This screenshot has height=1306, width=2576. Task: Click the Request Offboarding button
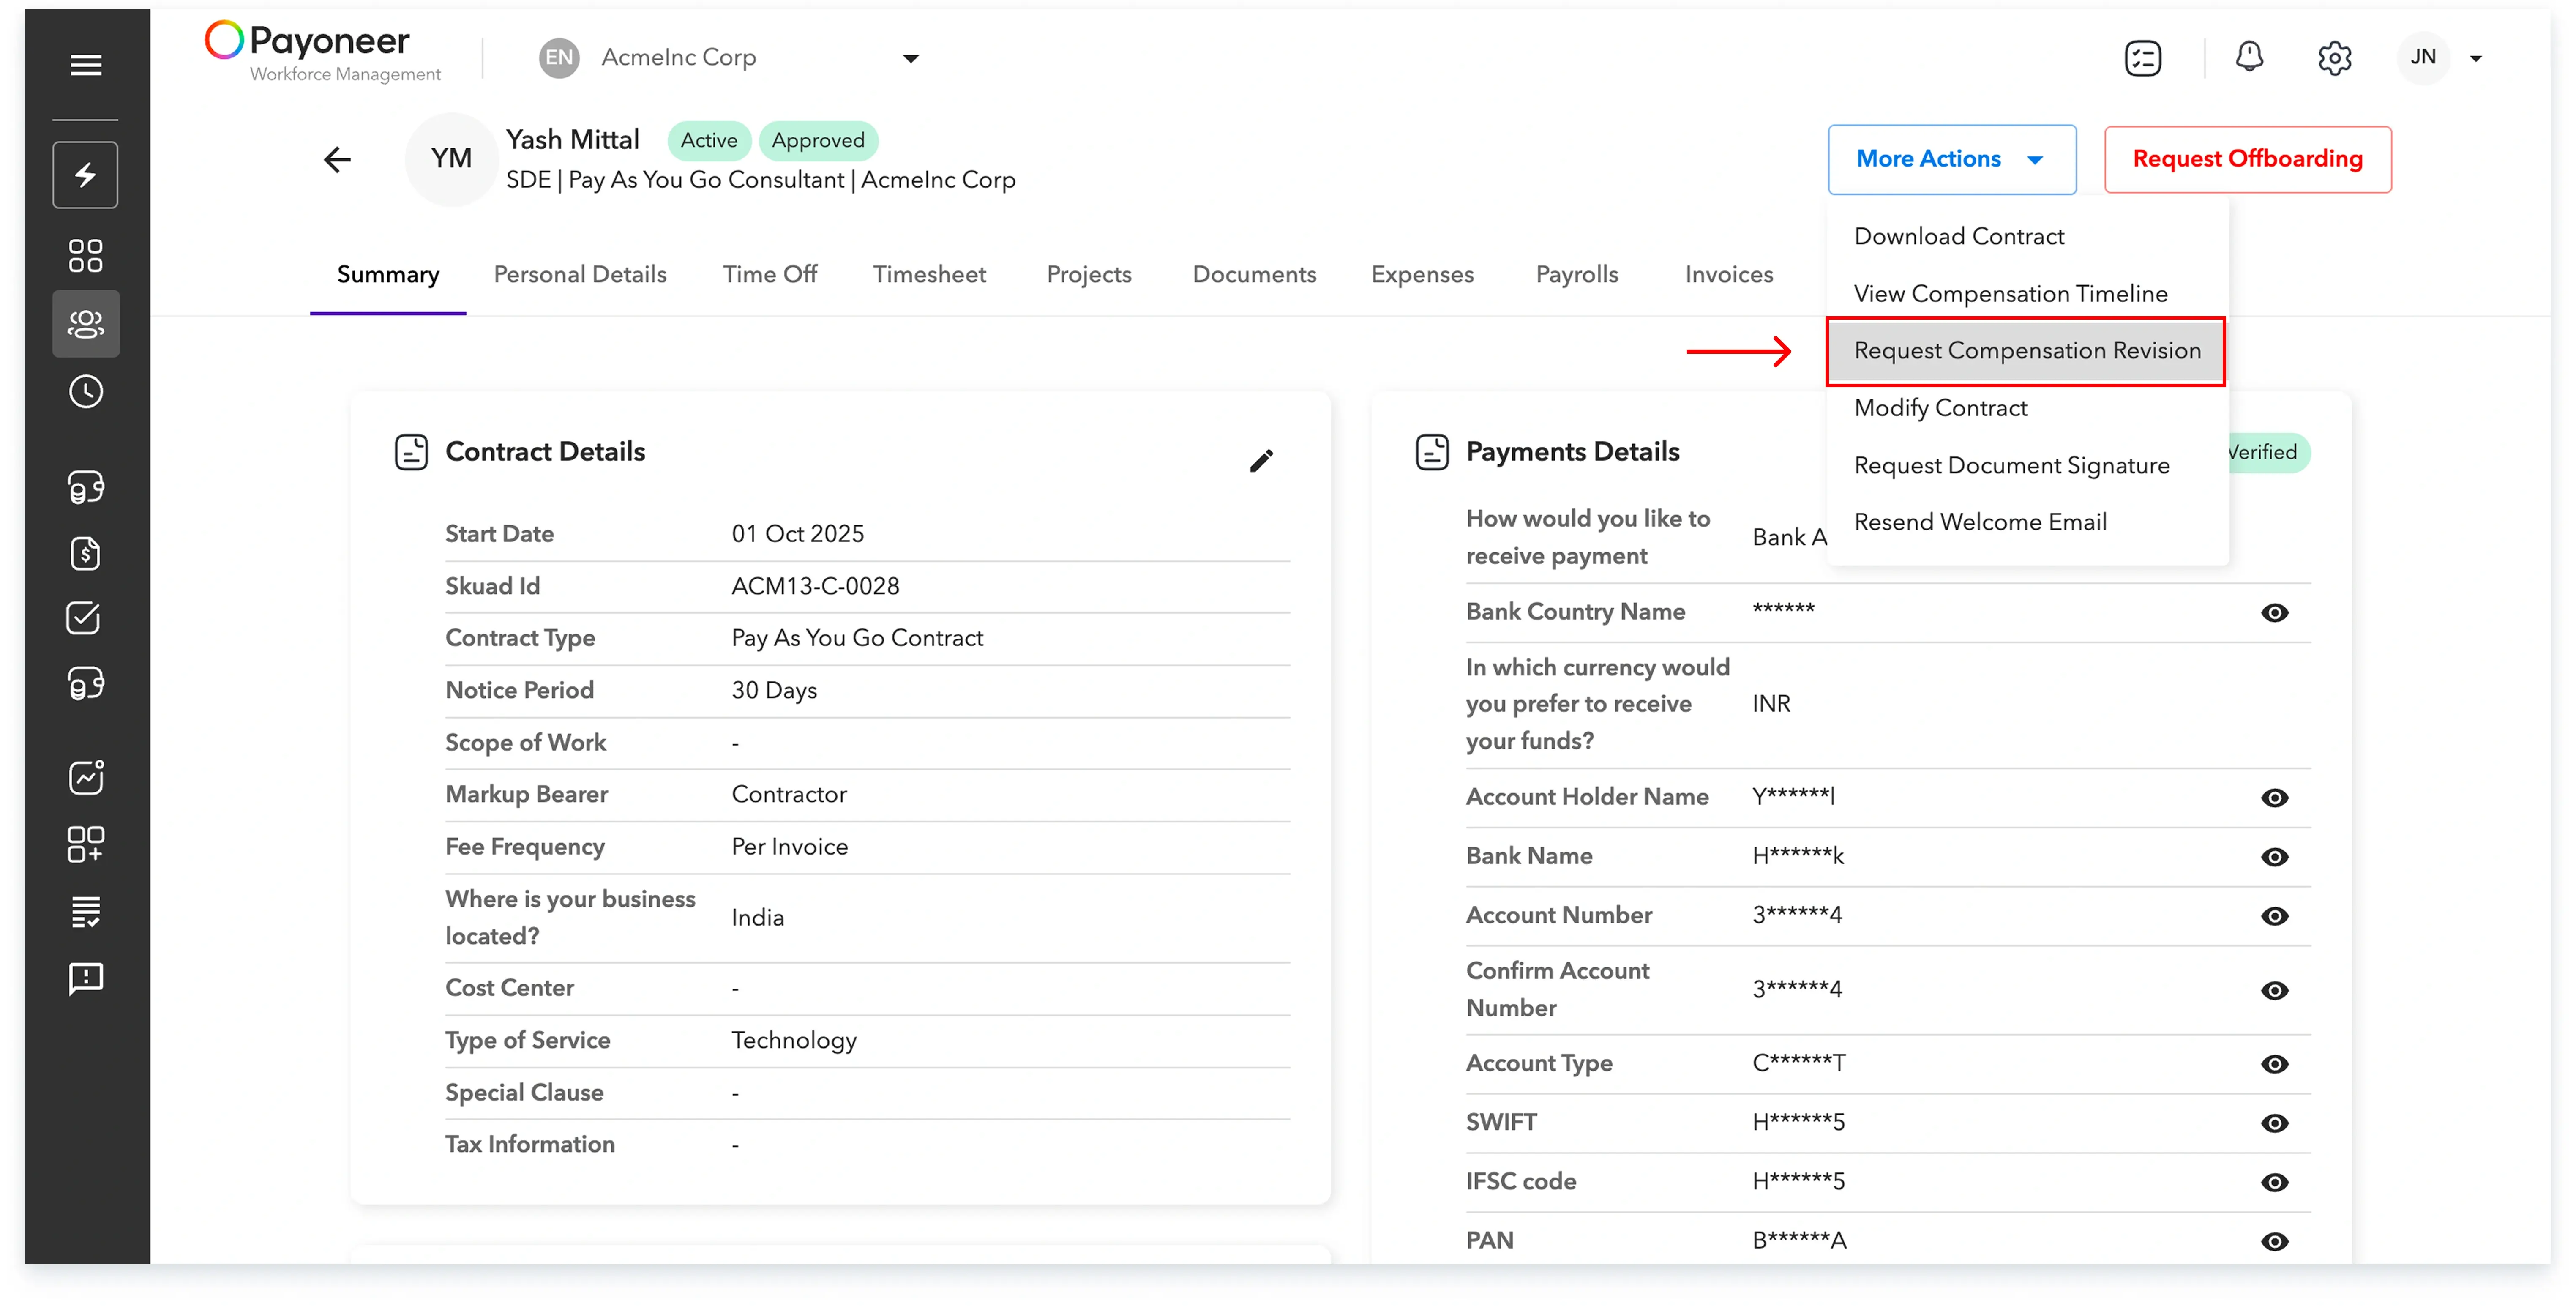click(2247, 159)
